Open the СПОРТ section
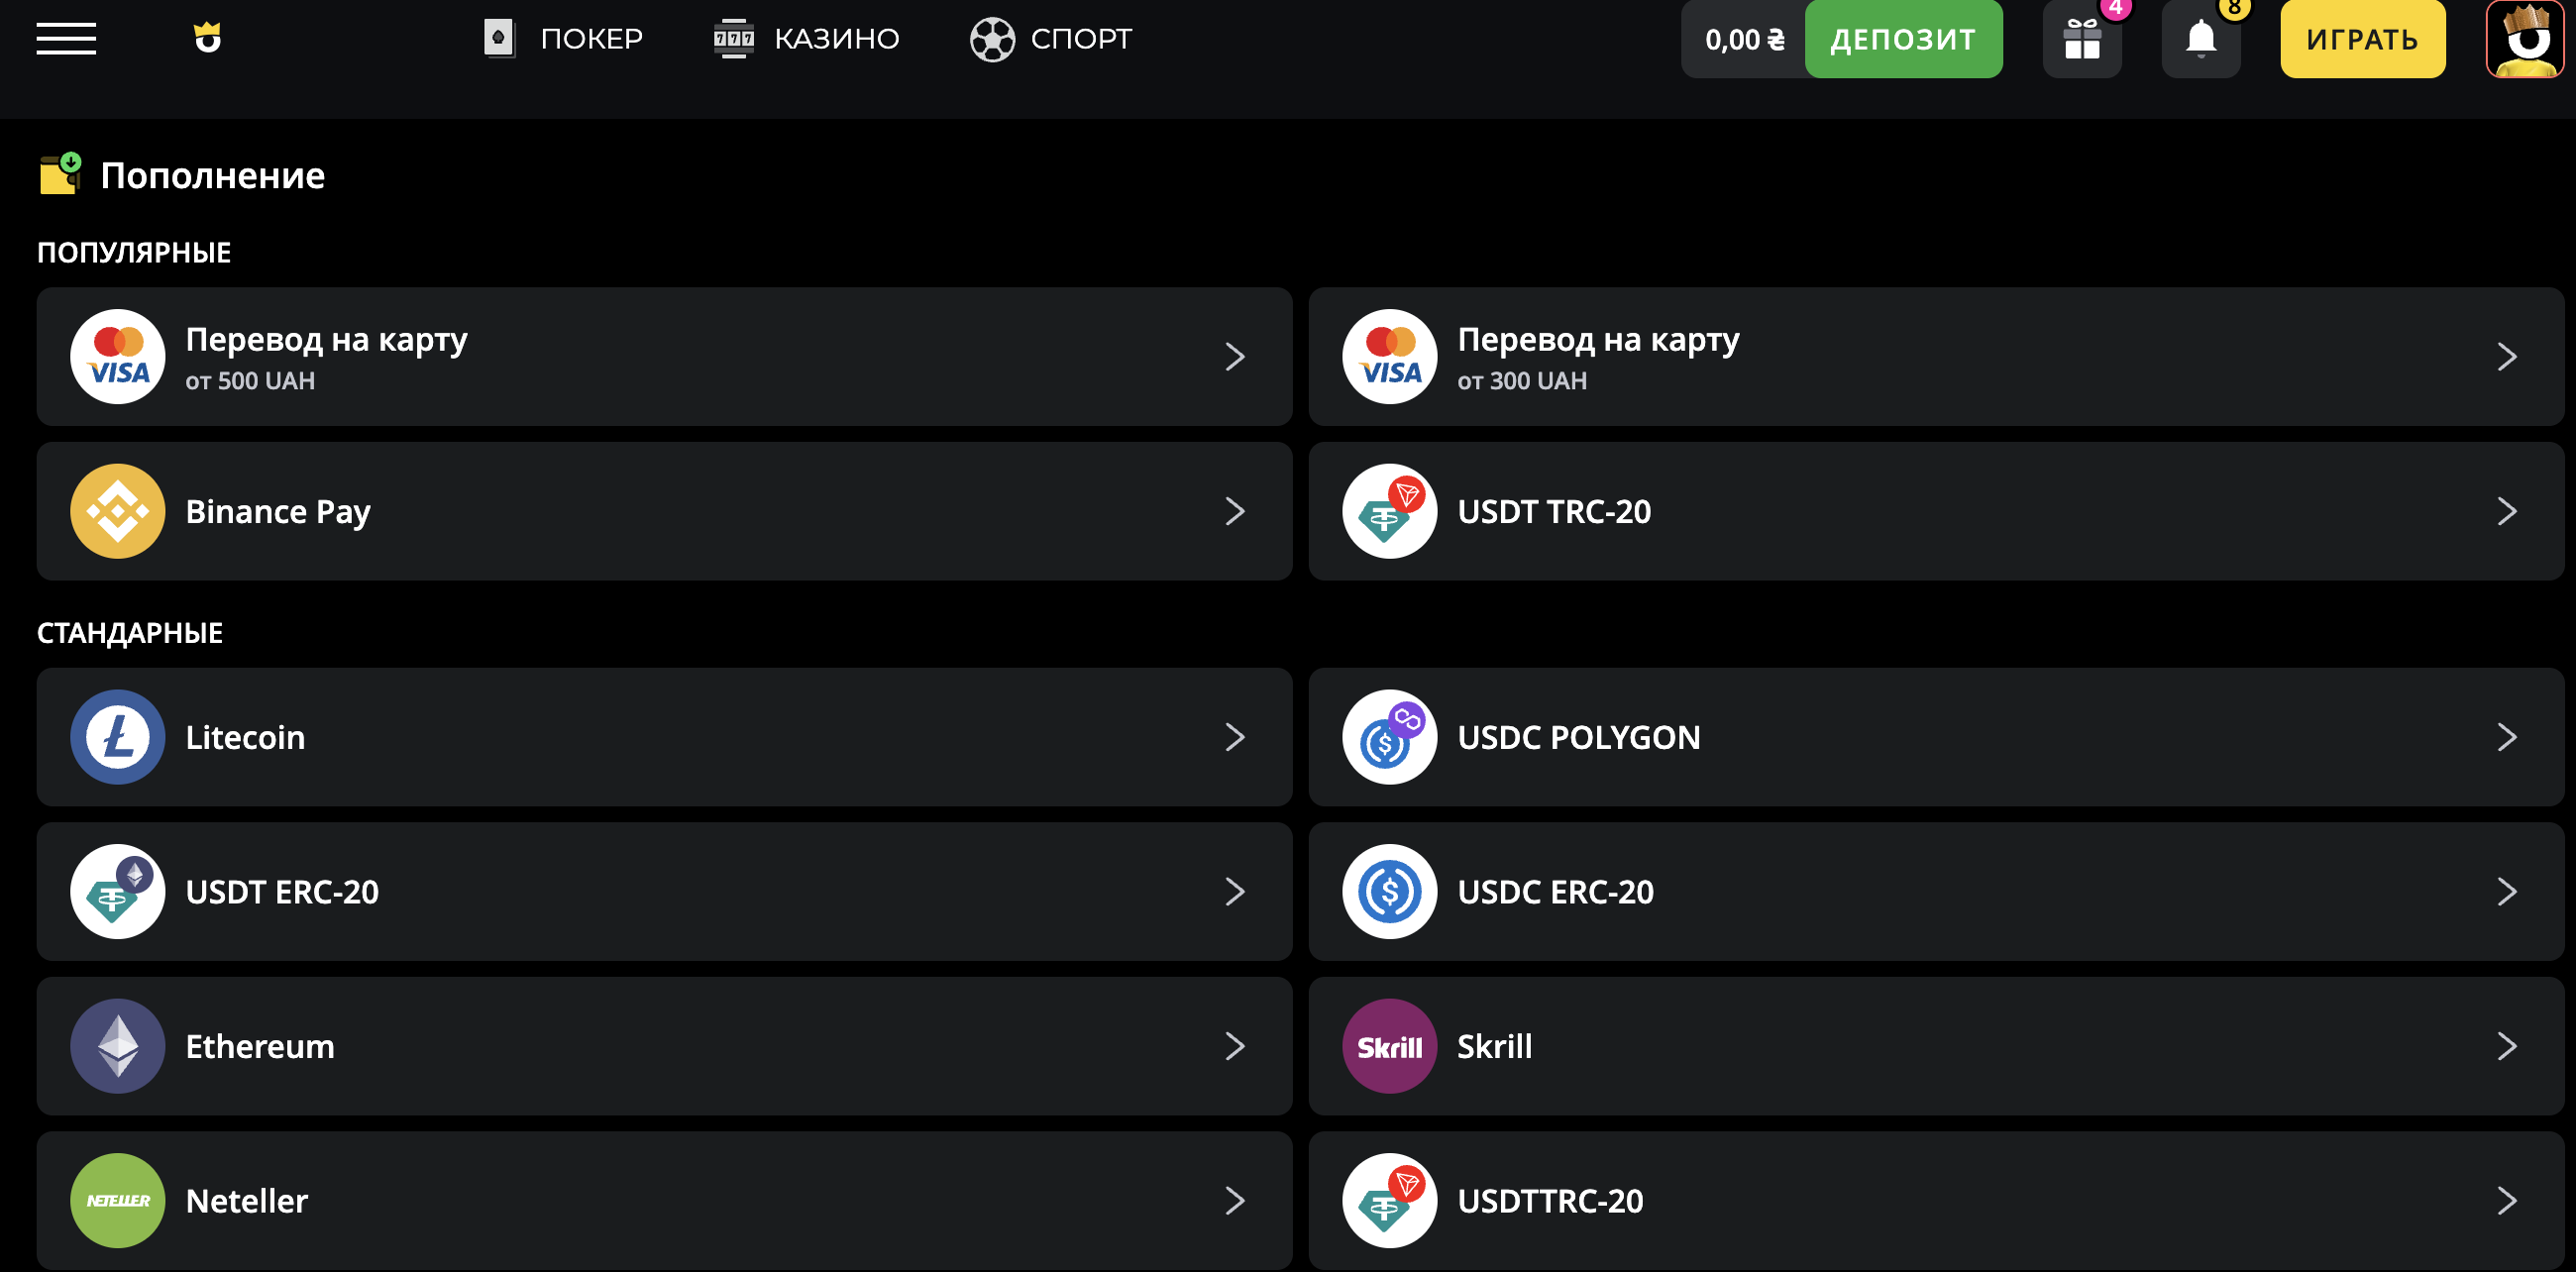Screen dimensions: 2576x1272 [1051, 39]
